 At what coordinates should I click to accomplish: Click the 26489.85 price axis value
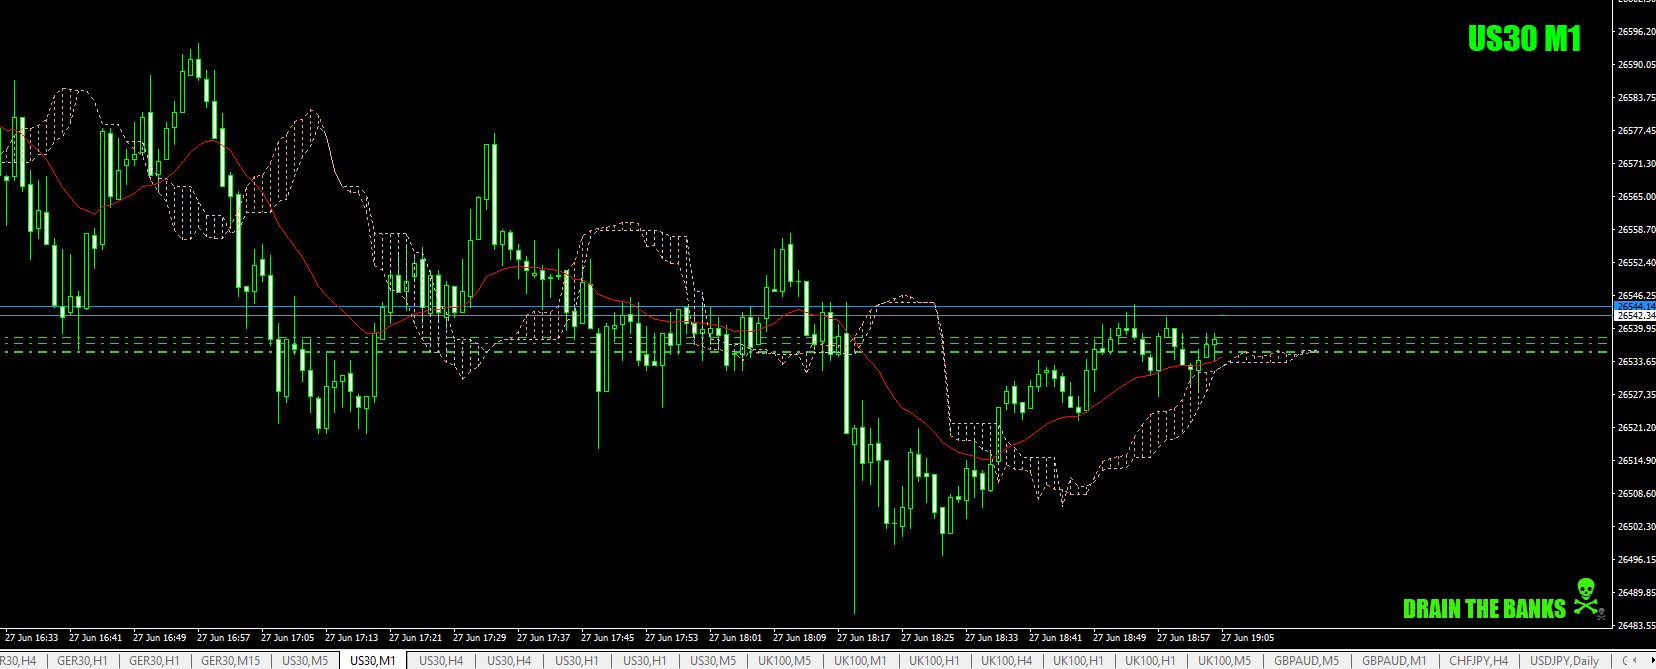1636,593
